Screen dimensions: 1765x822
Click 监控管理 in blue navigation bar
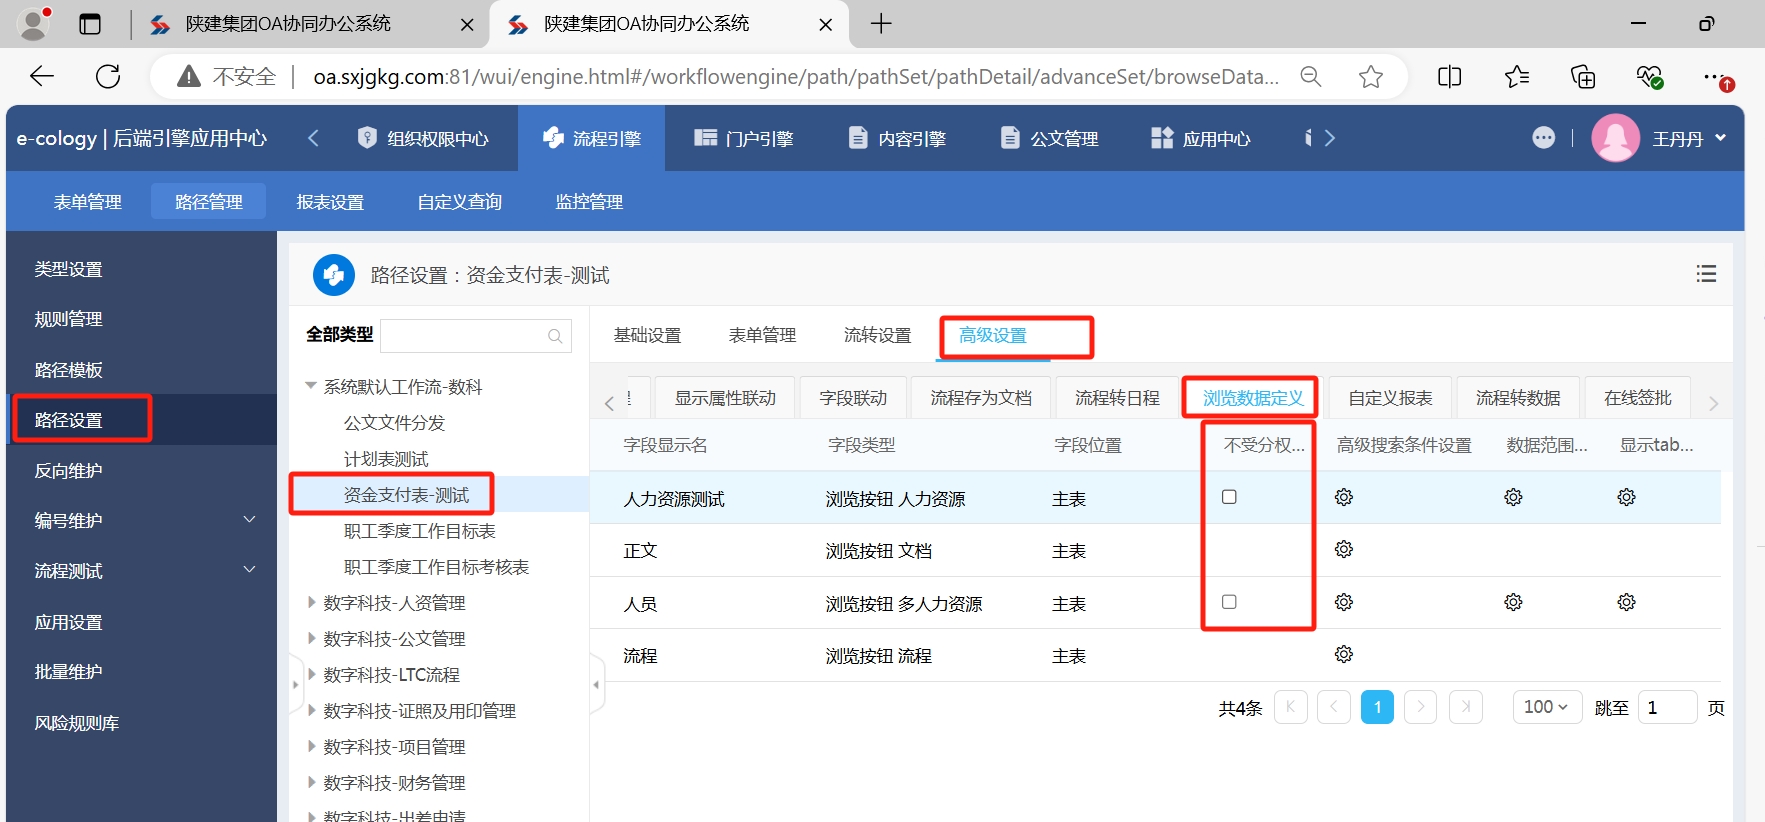click(x=589, y=202)
